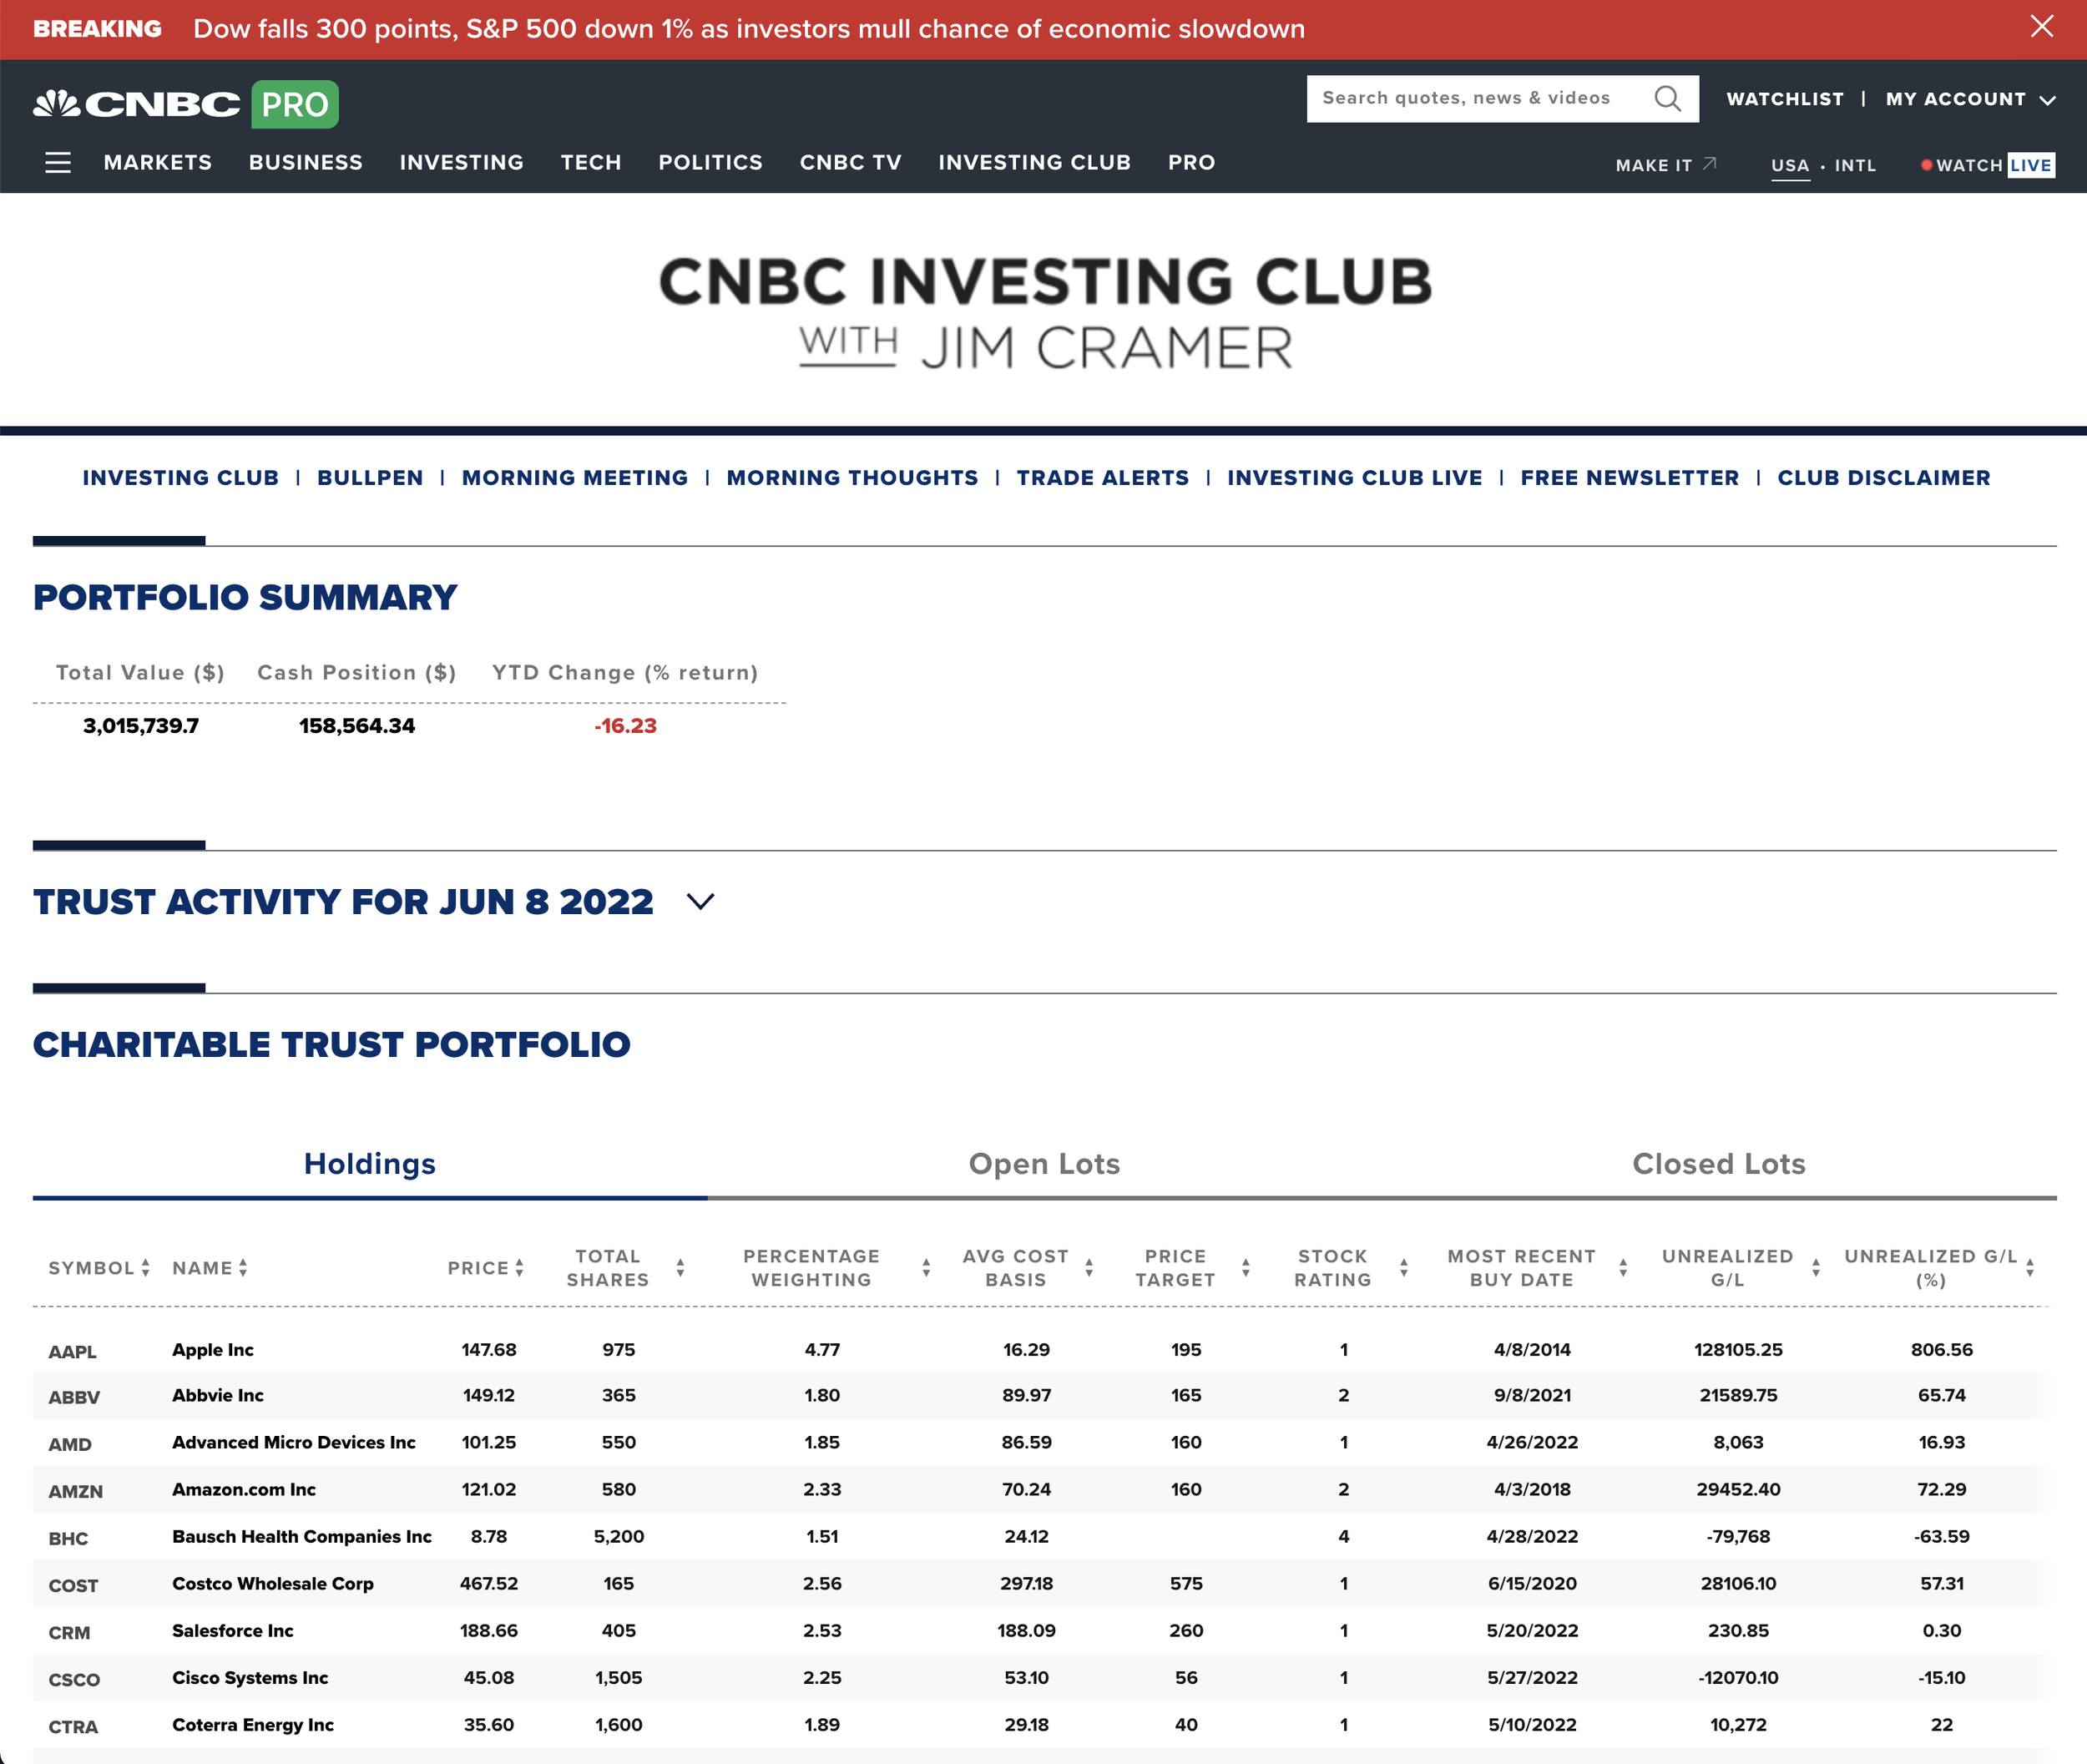
Task: Sort by Unrealized G/L (%) arrows
Action: click(x=2030, y=1268)
